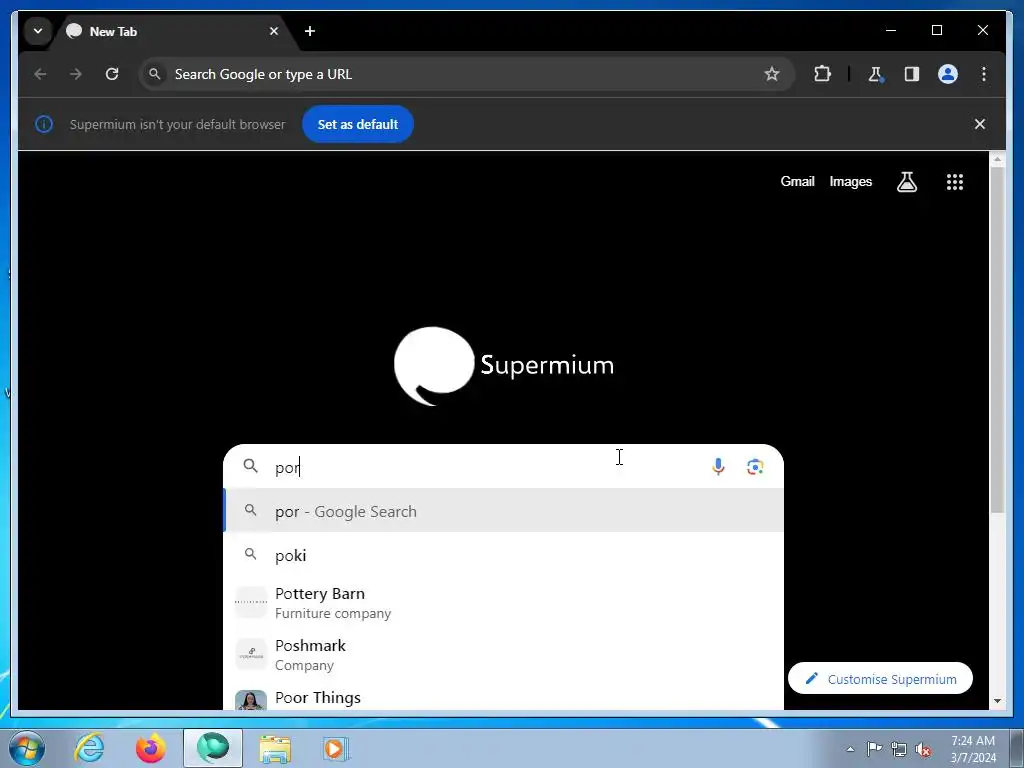Viewport: 1024px width, 768px height.
Task: Click the Poshmark logo thumbnail
Action: tap(251, 654)
